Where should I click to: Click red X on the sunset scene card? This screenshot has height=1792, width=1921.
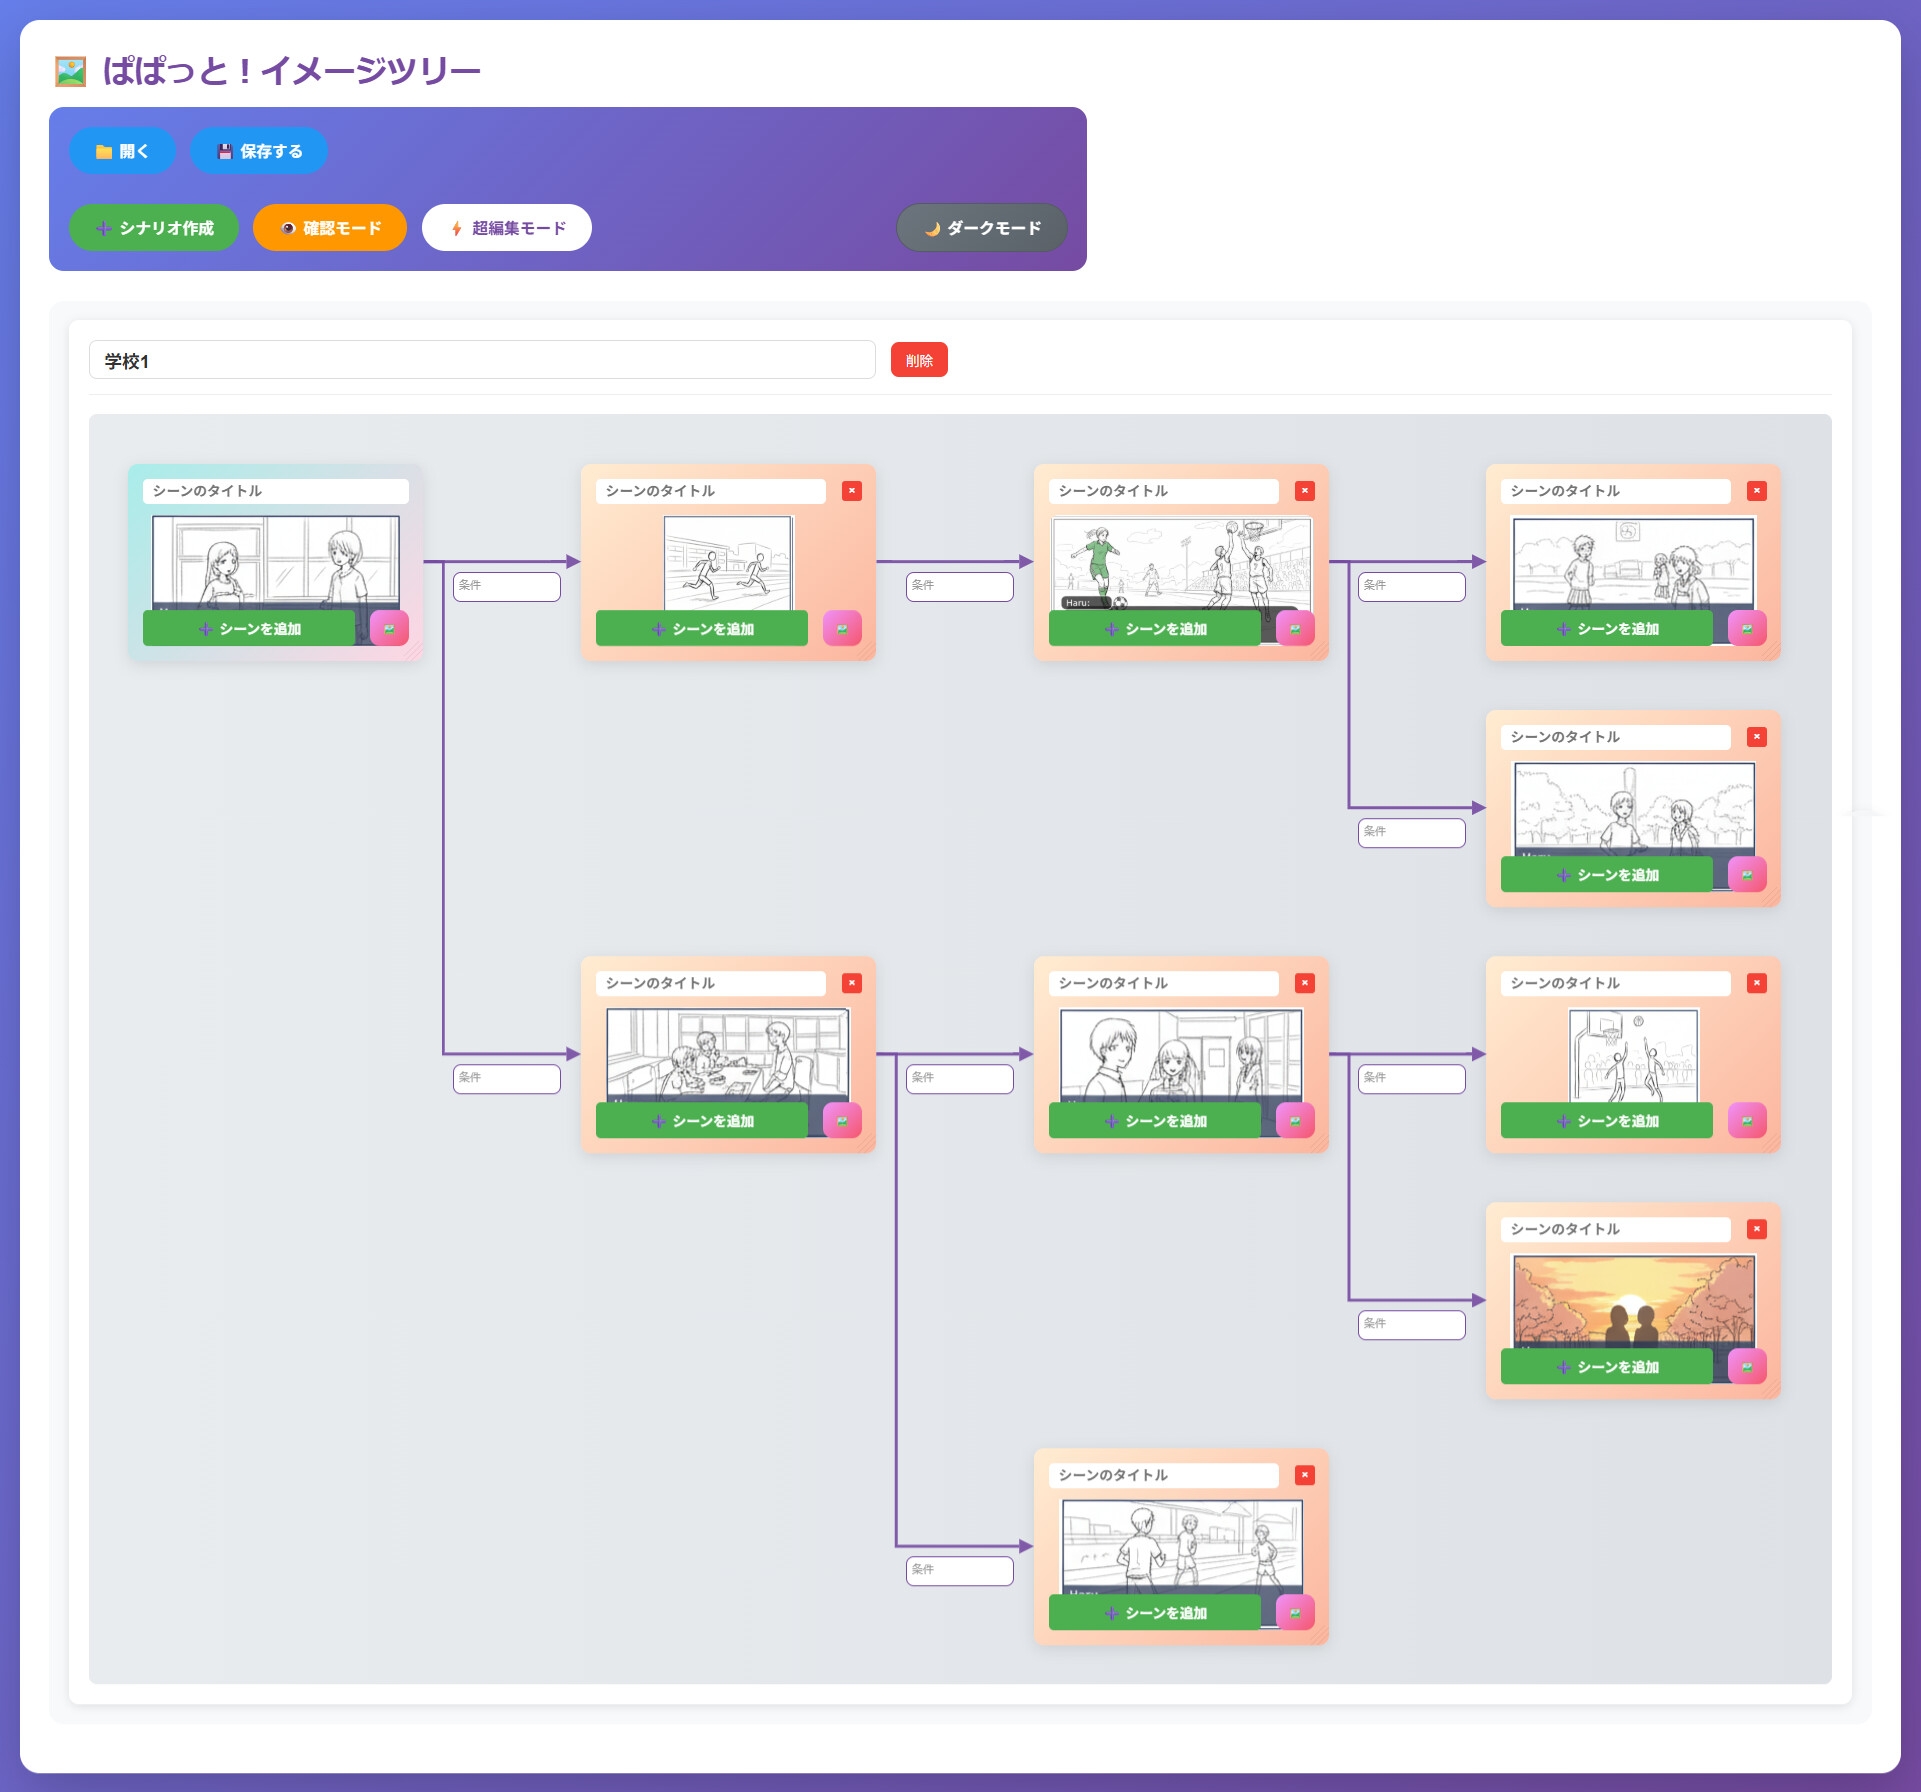pyautogui.click(x=1756, y=1229)
